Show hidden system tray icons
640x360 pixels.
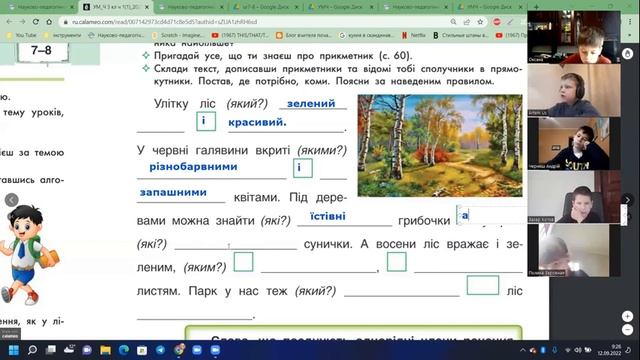coord(522,350)
